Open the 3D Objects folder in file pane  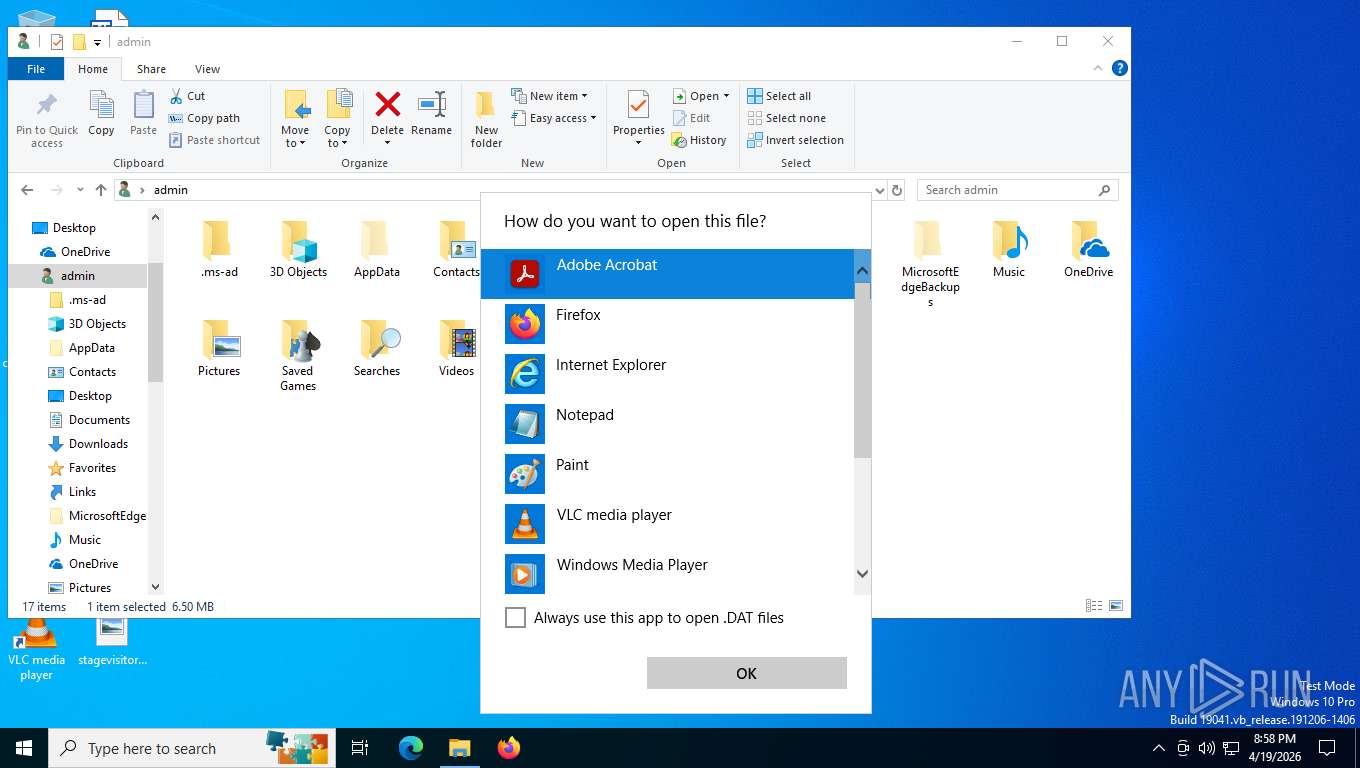click(x=298, y=249)
